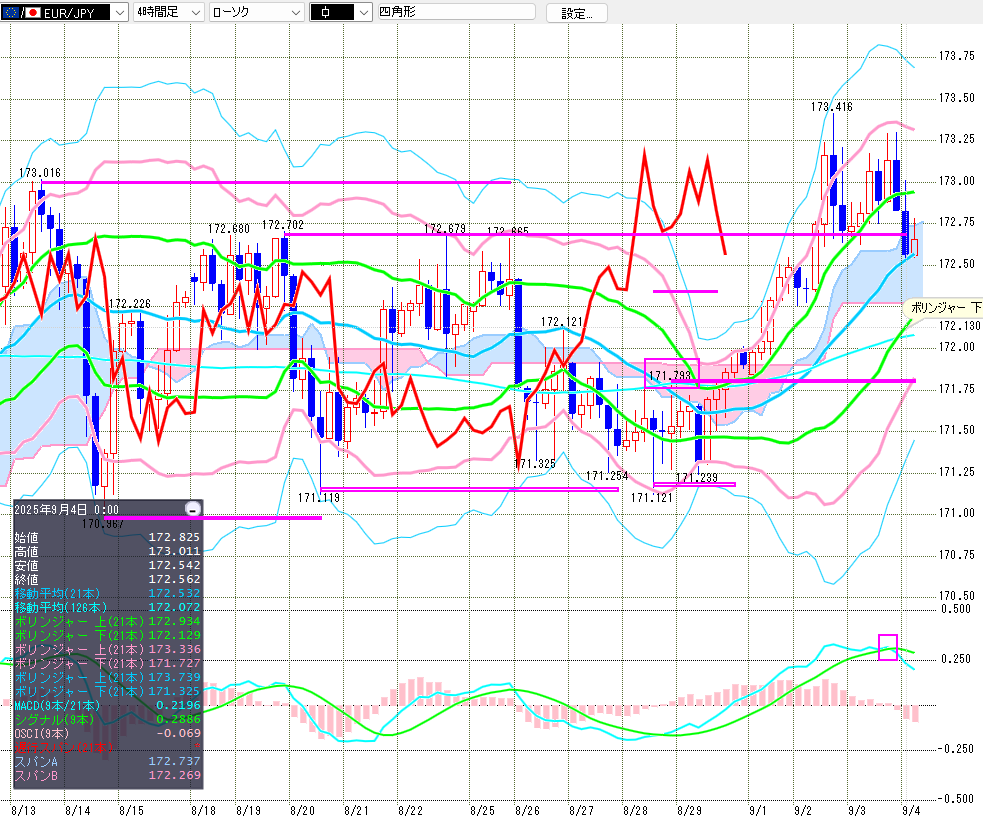
Task: Click the EU and Japan flag icon
Action: [x=21, y=12]
